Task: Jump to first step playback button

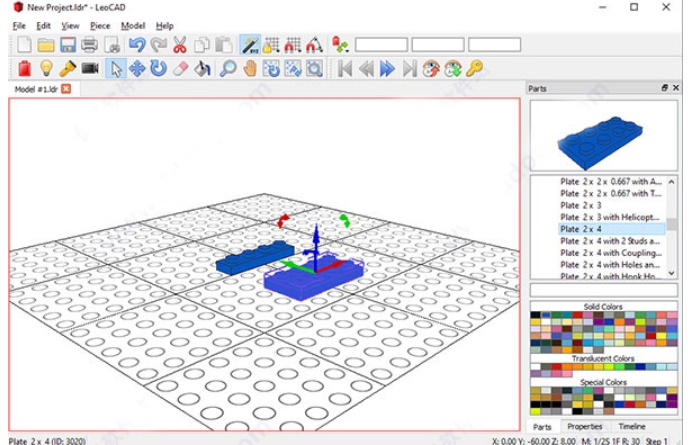Action: coord(345,68)
